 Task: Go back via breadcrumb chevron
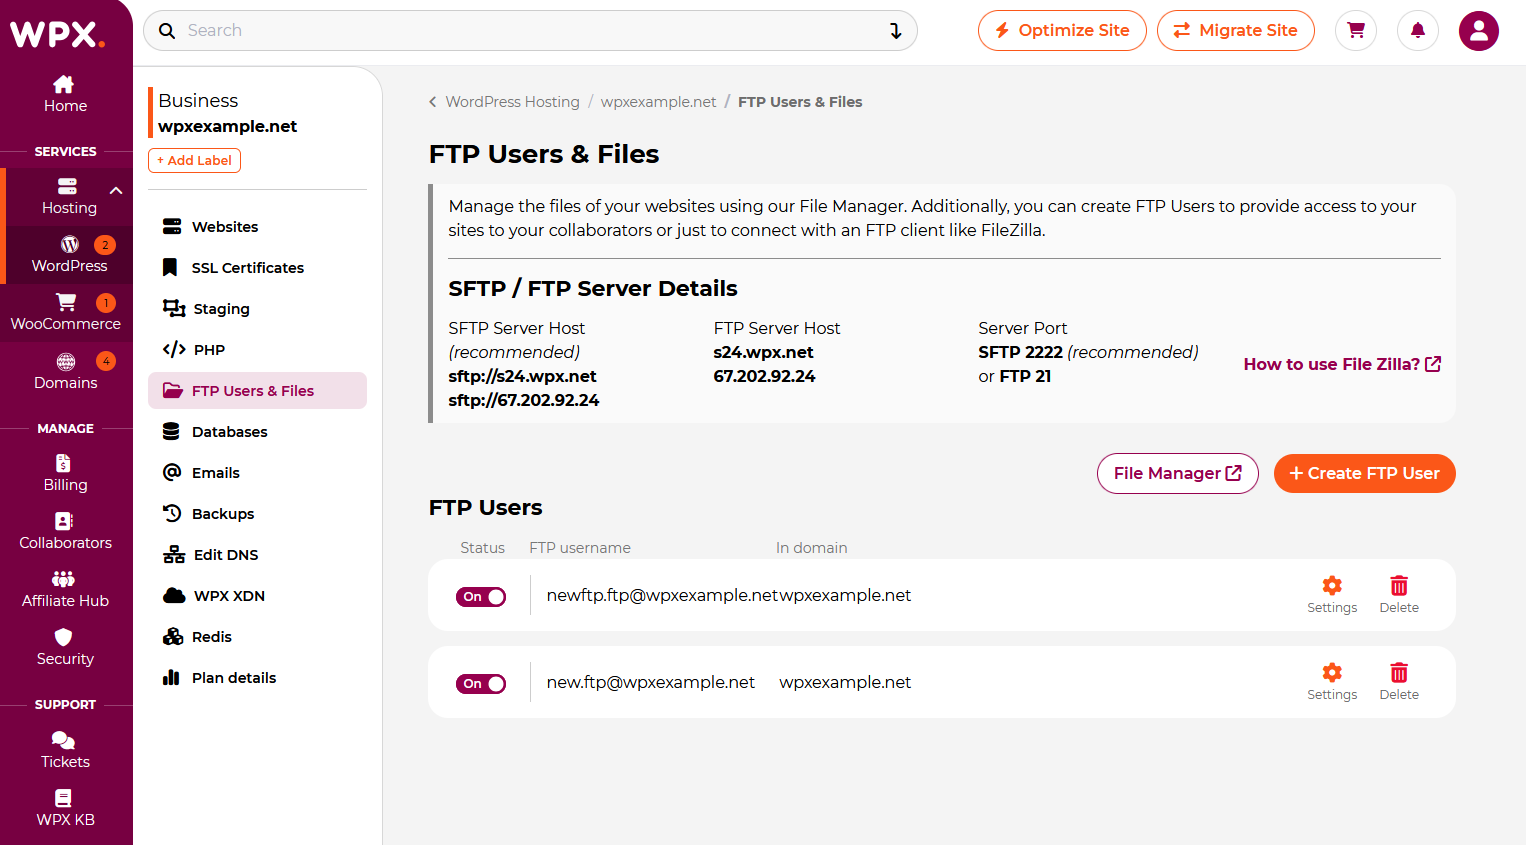(433, 102)
